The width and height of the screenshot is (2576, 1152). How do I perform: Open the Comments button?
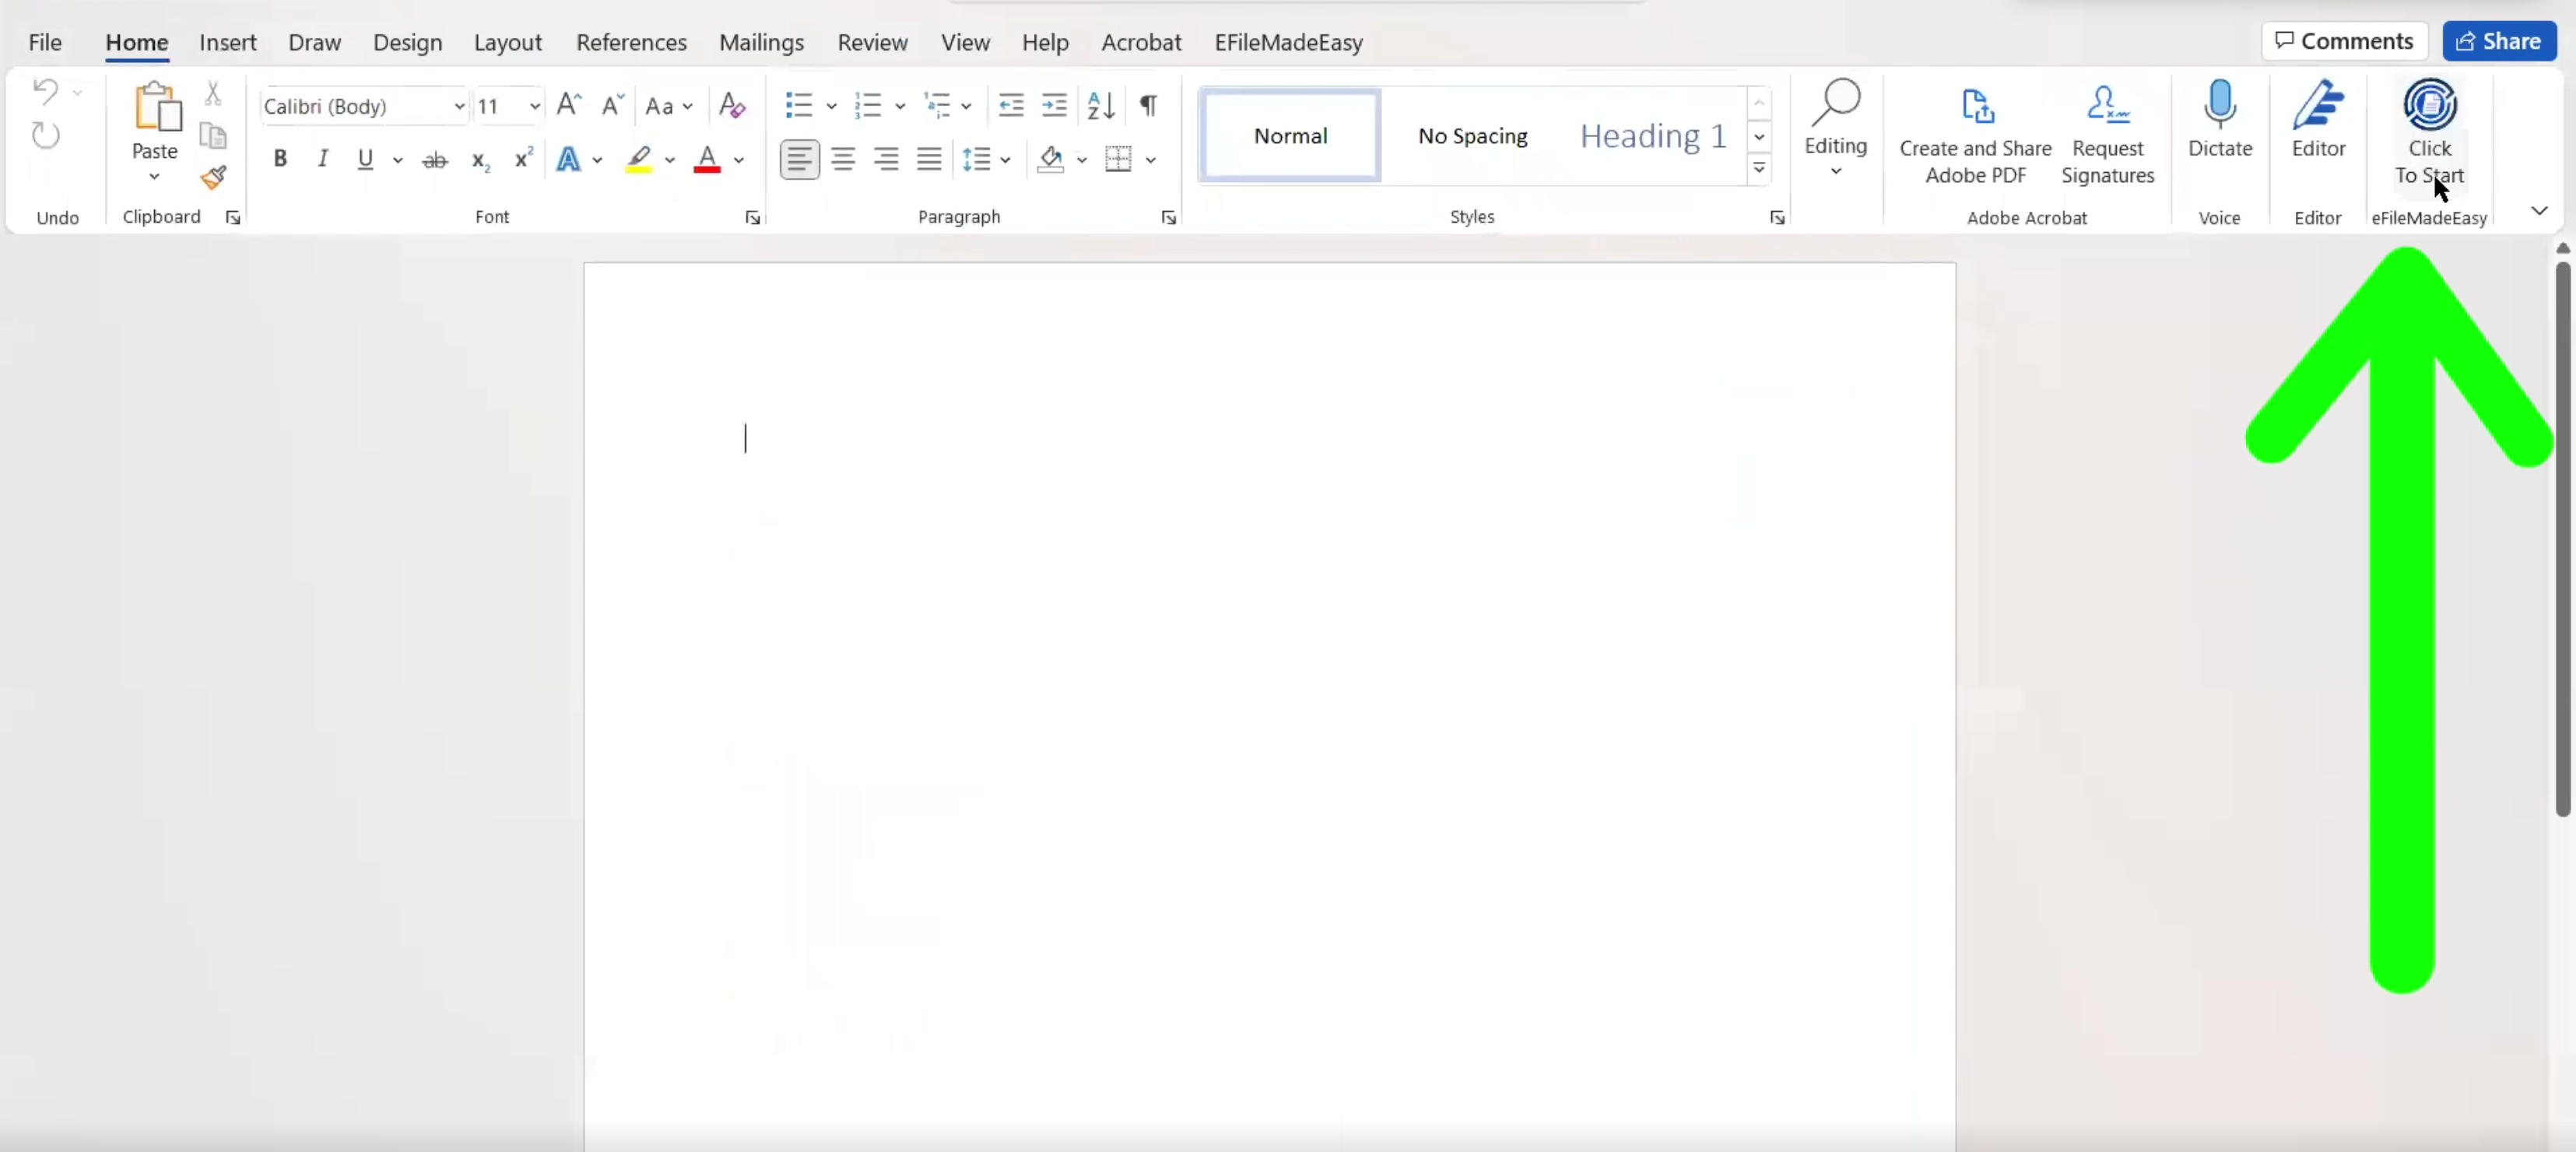[x=2343, y=41]
